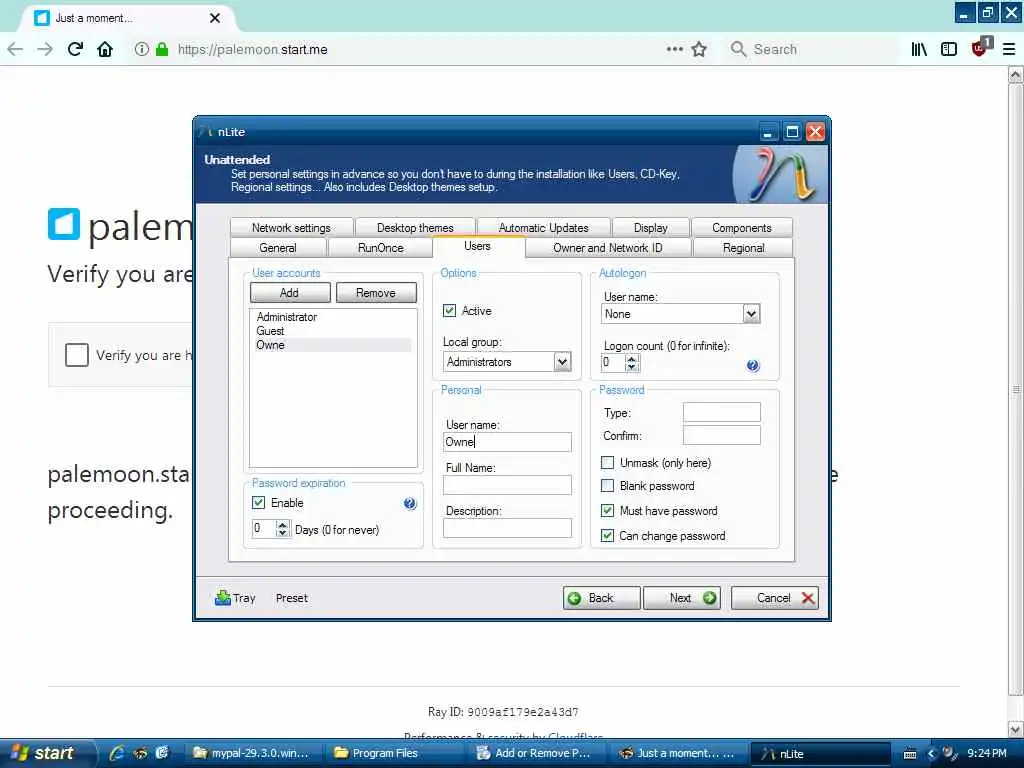
Task: Launch Internet Explorer from quick launch
Action: click(117, 753)
